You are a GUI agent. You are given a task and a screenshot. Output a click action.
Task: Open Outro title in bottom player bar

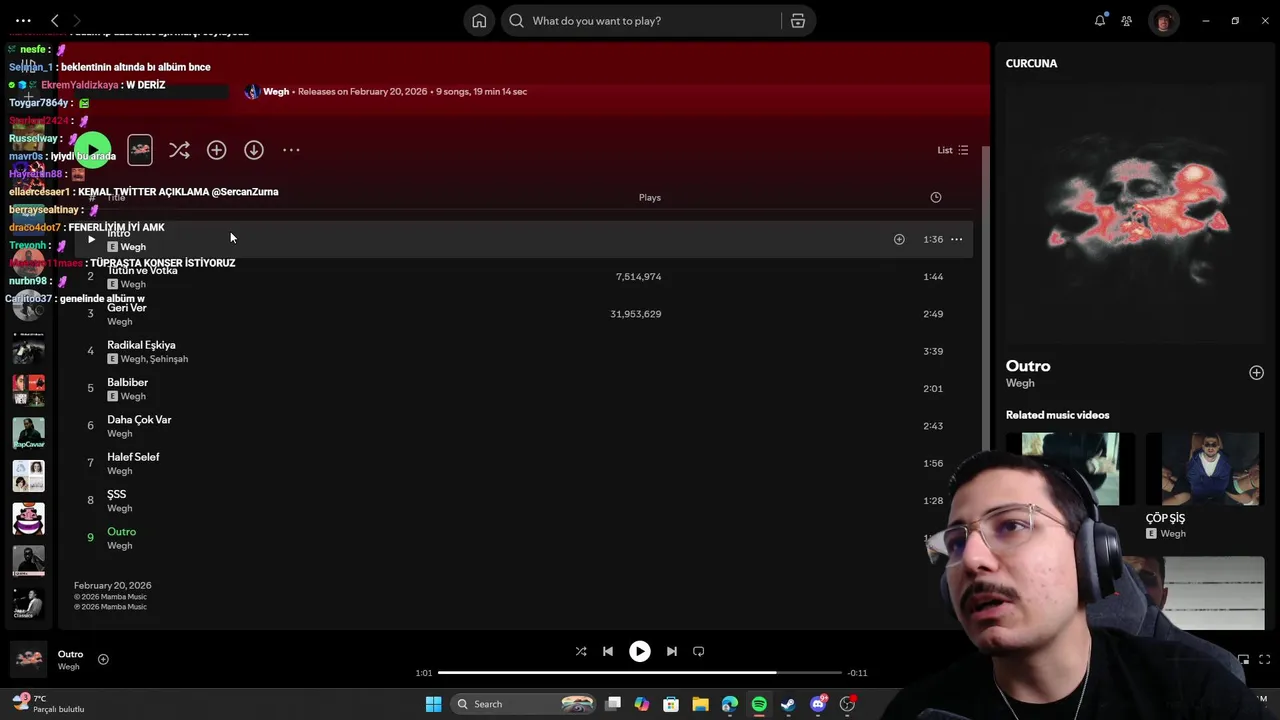coord(70,654)
